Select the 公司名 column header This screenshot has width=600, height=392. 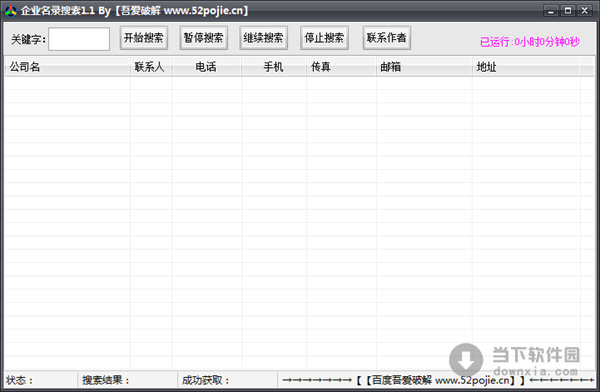click(67, 67)
